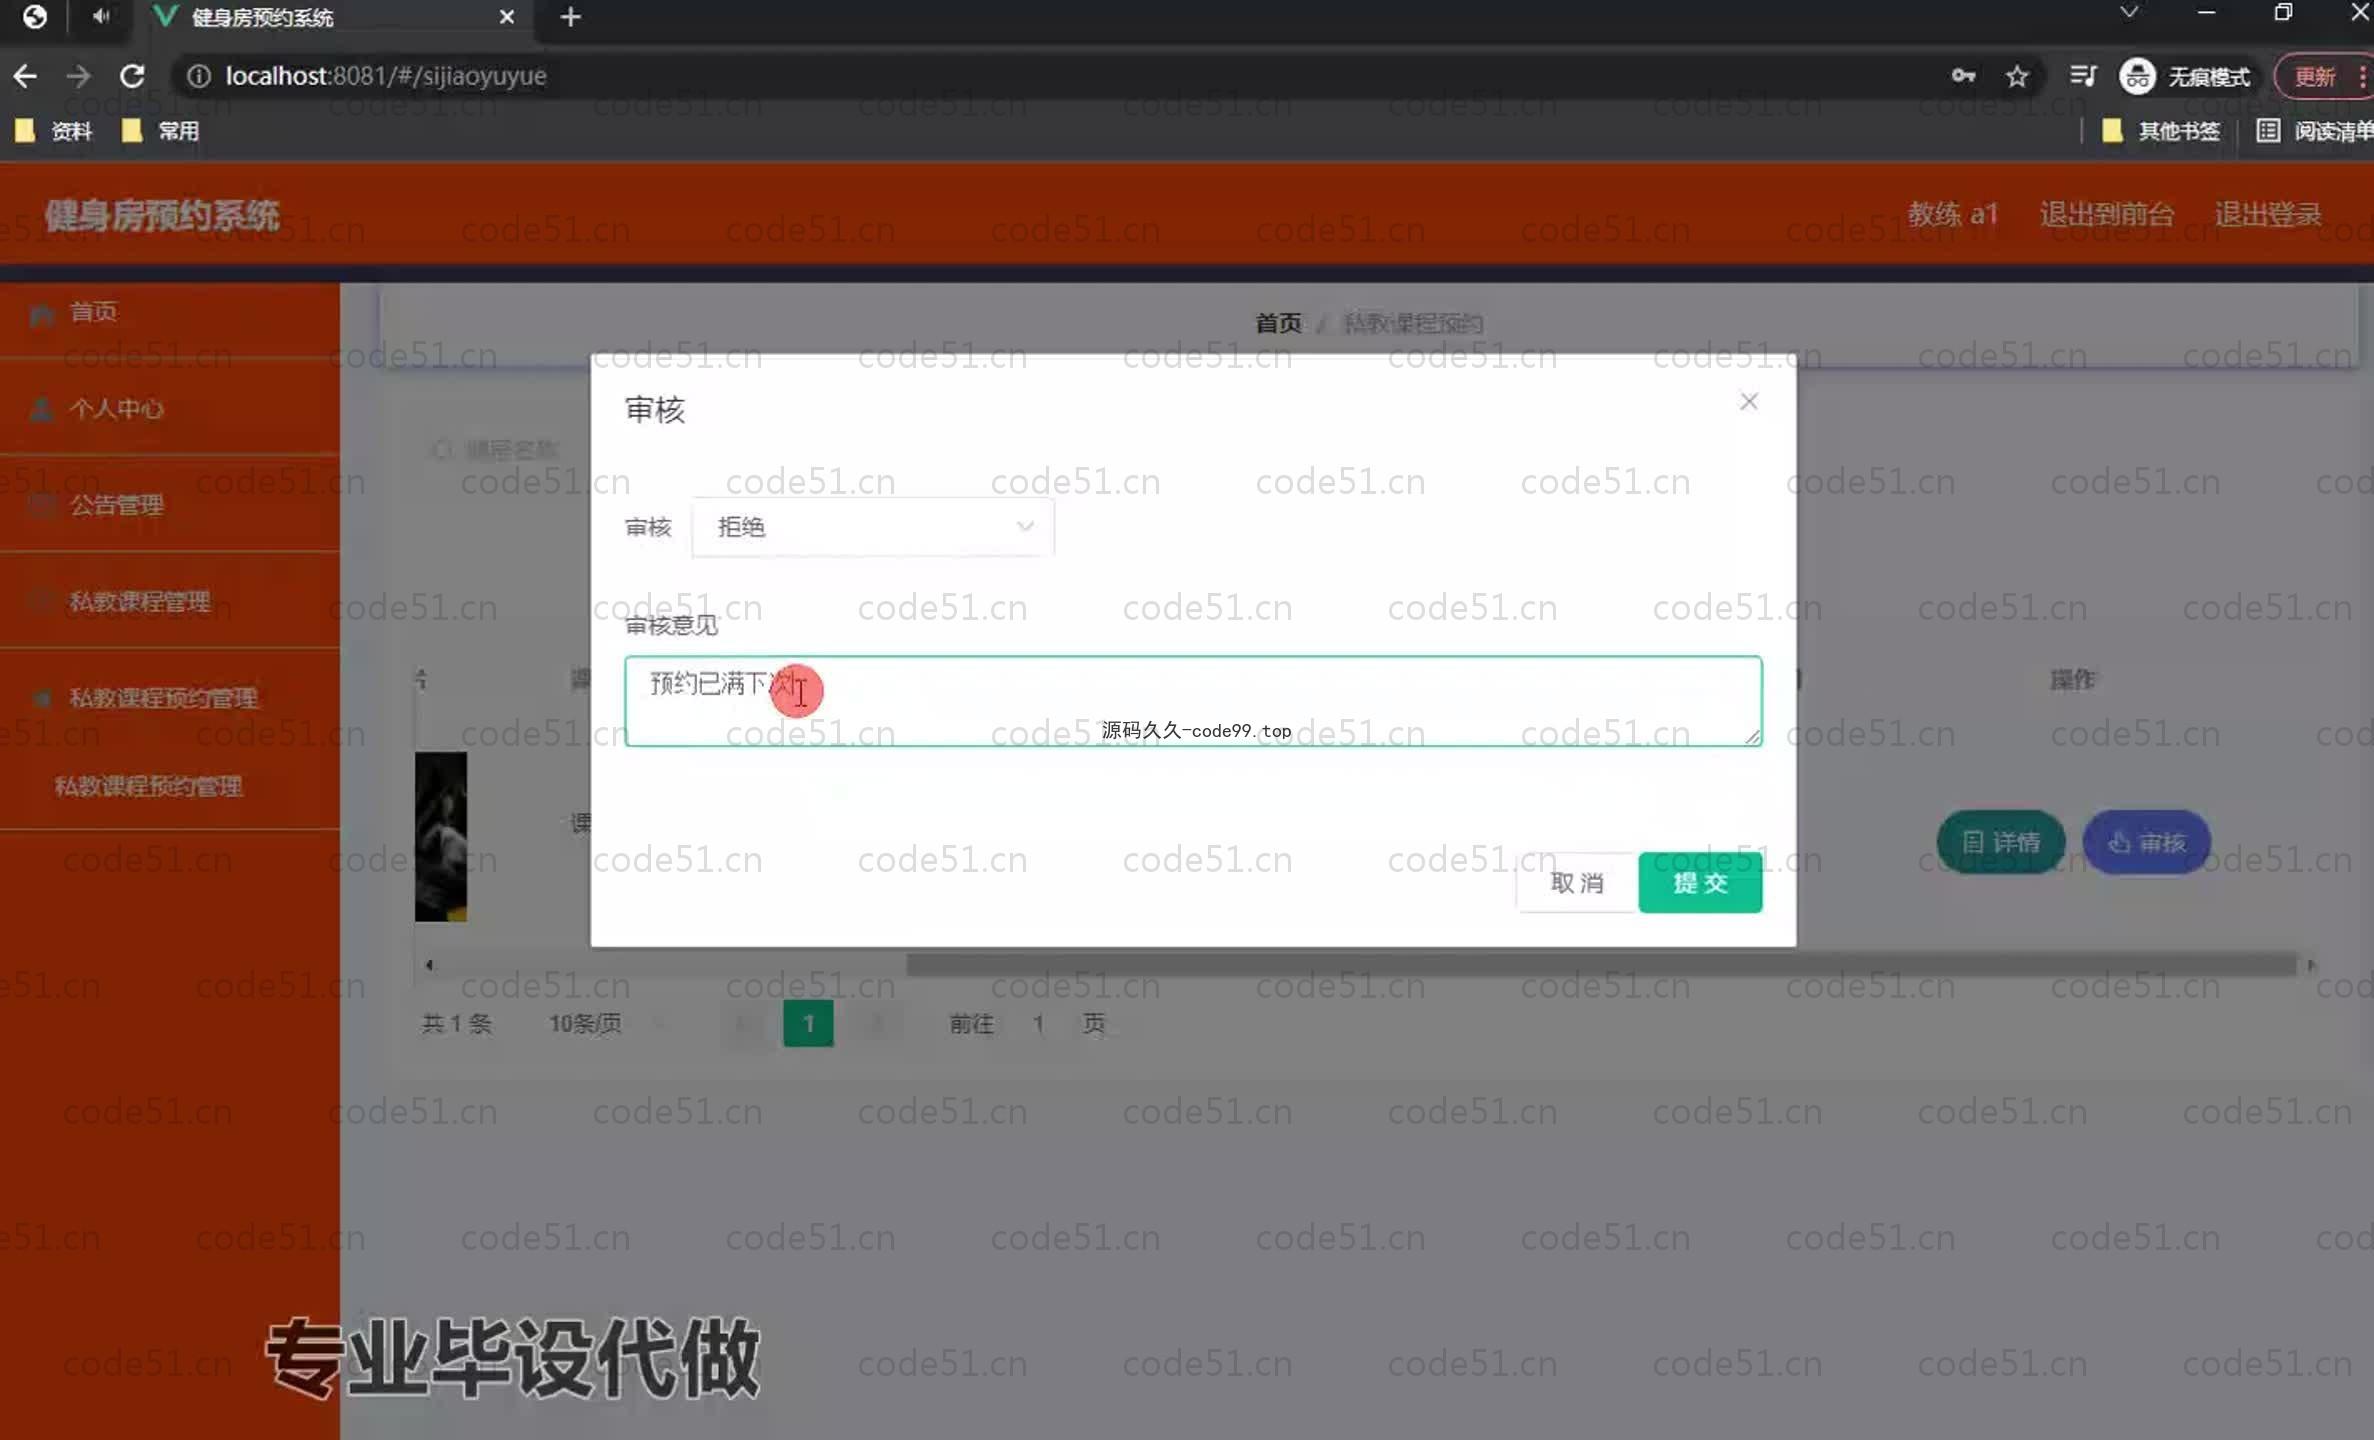
Task: Submit the review with 提交 button
Action: pos(1700,882)
